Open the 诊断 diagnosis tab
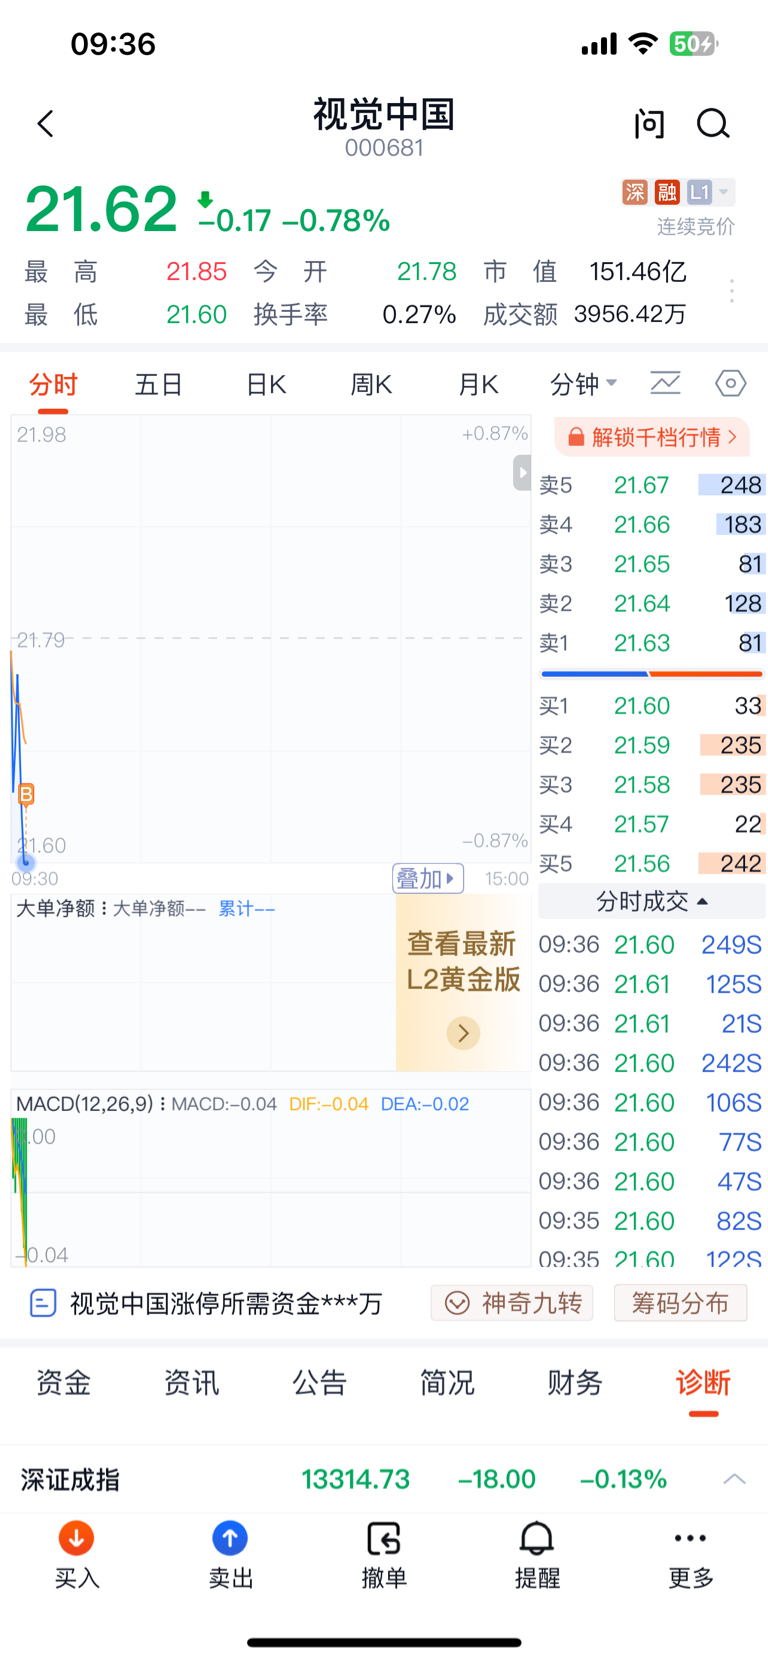This screenshot has height=1662, width=768. [703, 1383]
